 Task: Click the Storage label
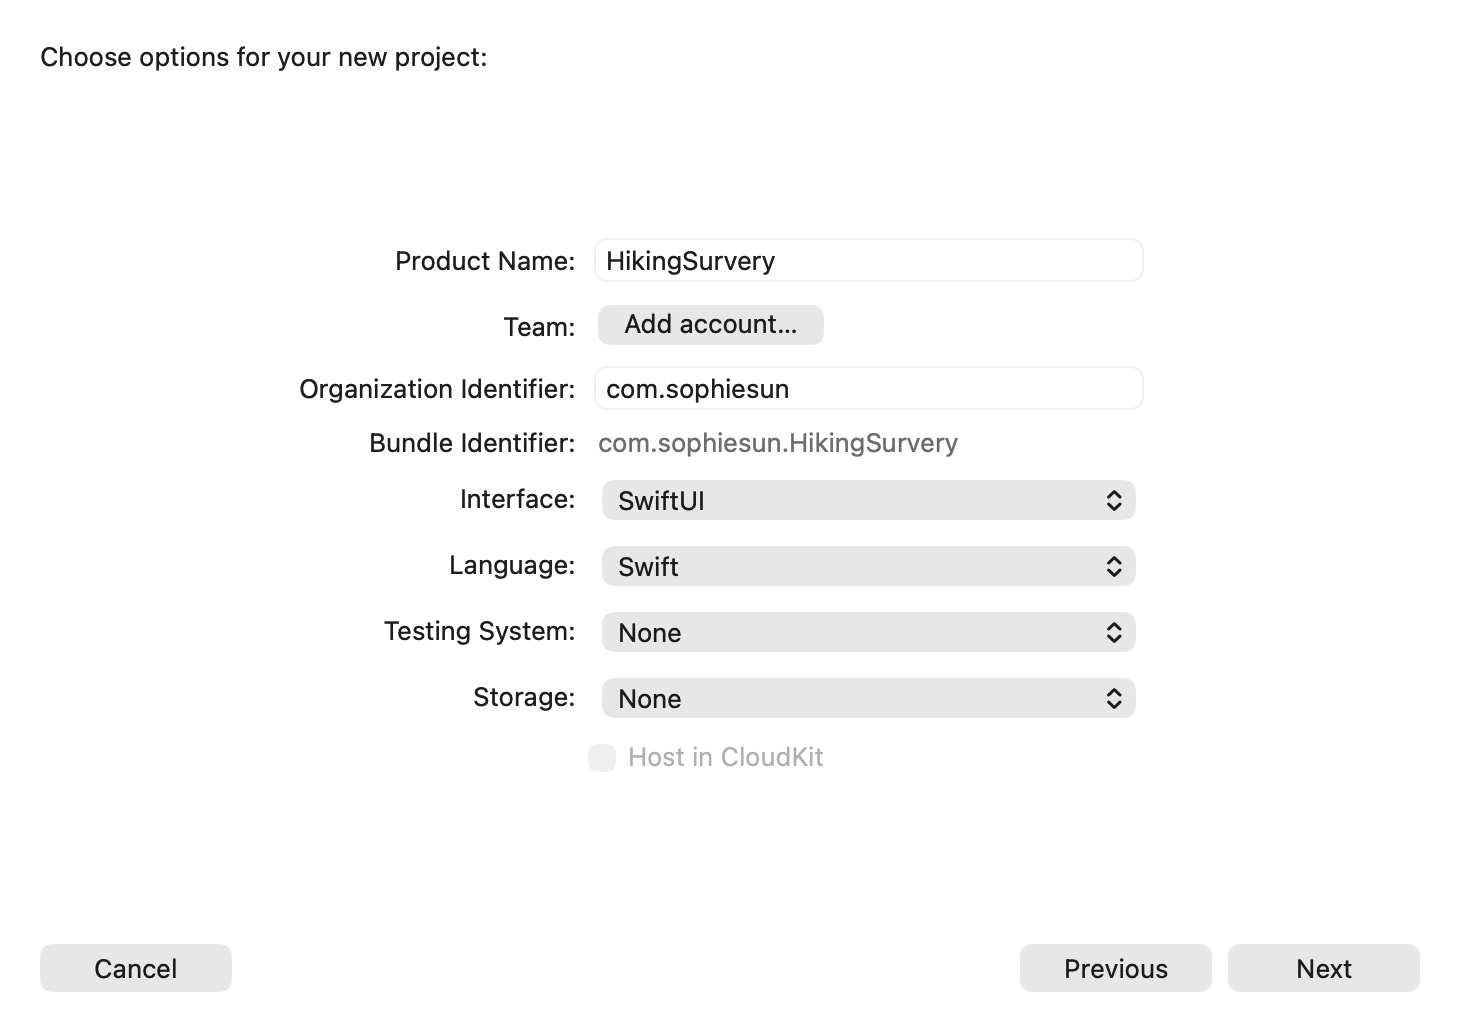pos(524,697)
